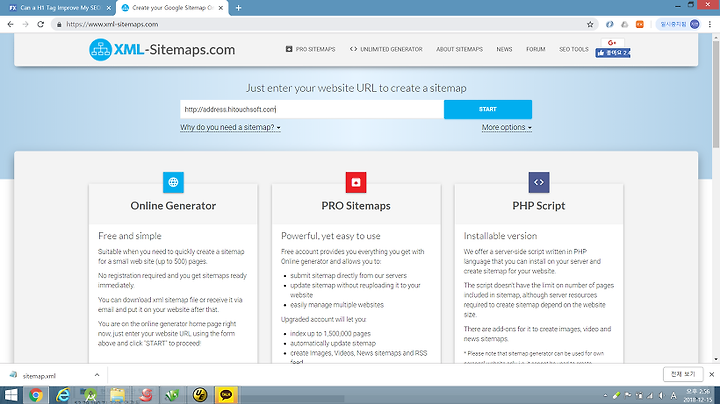Click the red S app in taskbar
This screenshot has width=720, height=404.
pyautogui.click(x=145, y=395)
